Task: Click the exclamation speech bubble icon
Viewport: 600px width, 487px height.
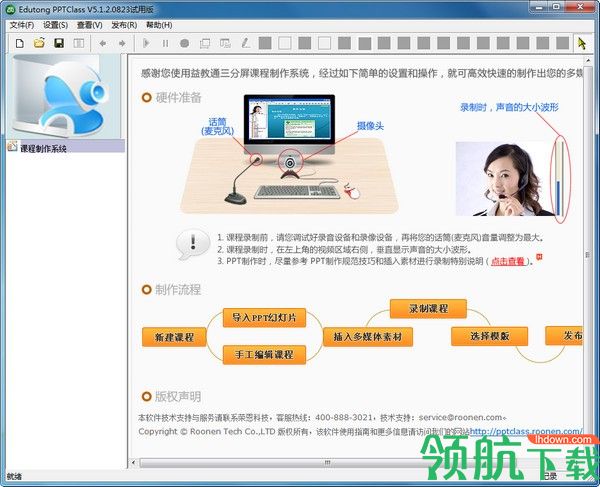Action: click(192, 244)
